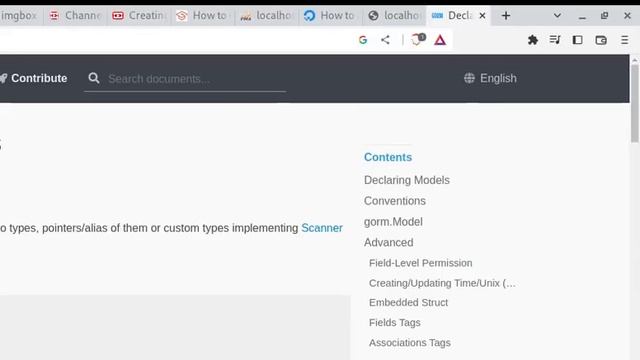Open the Brave Wallet icon
This screenshot has height=360, width=640.
point(601,40)
